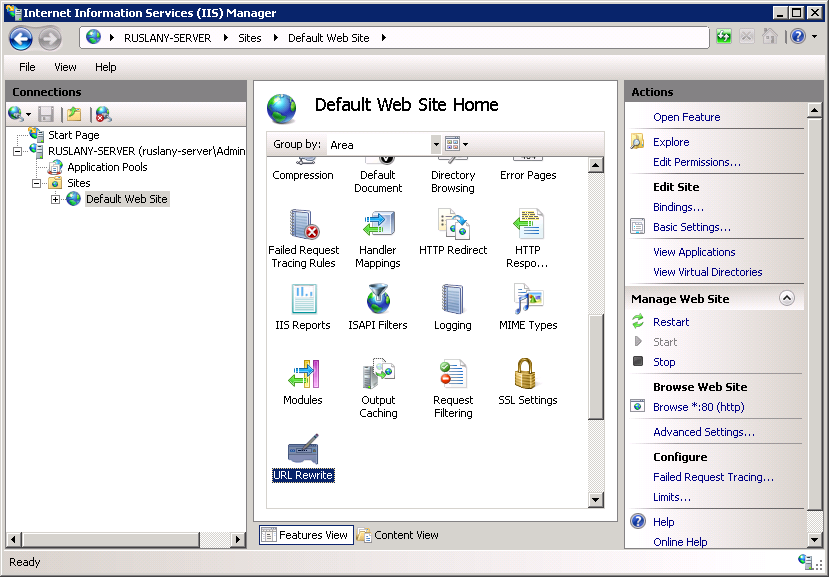Restart the web site
This screenshot has height=577, width=829.
(670, 321)
